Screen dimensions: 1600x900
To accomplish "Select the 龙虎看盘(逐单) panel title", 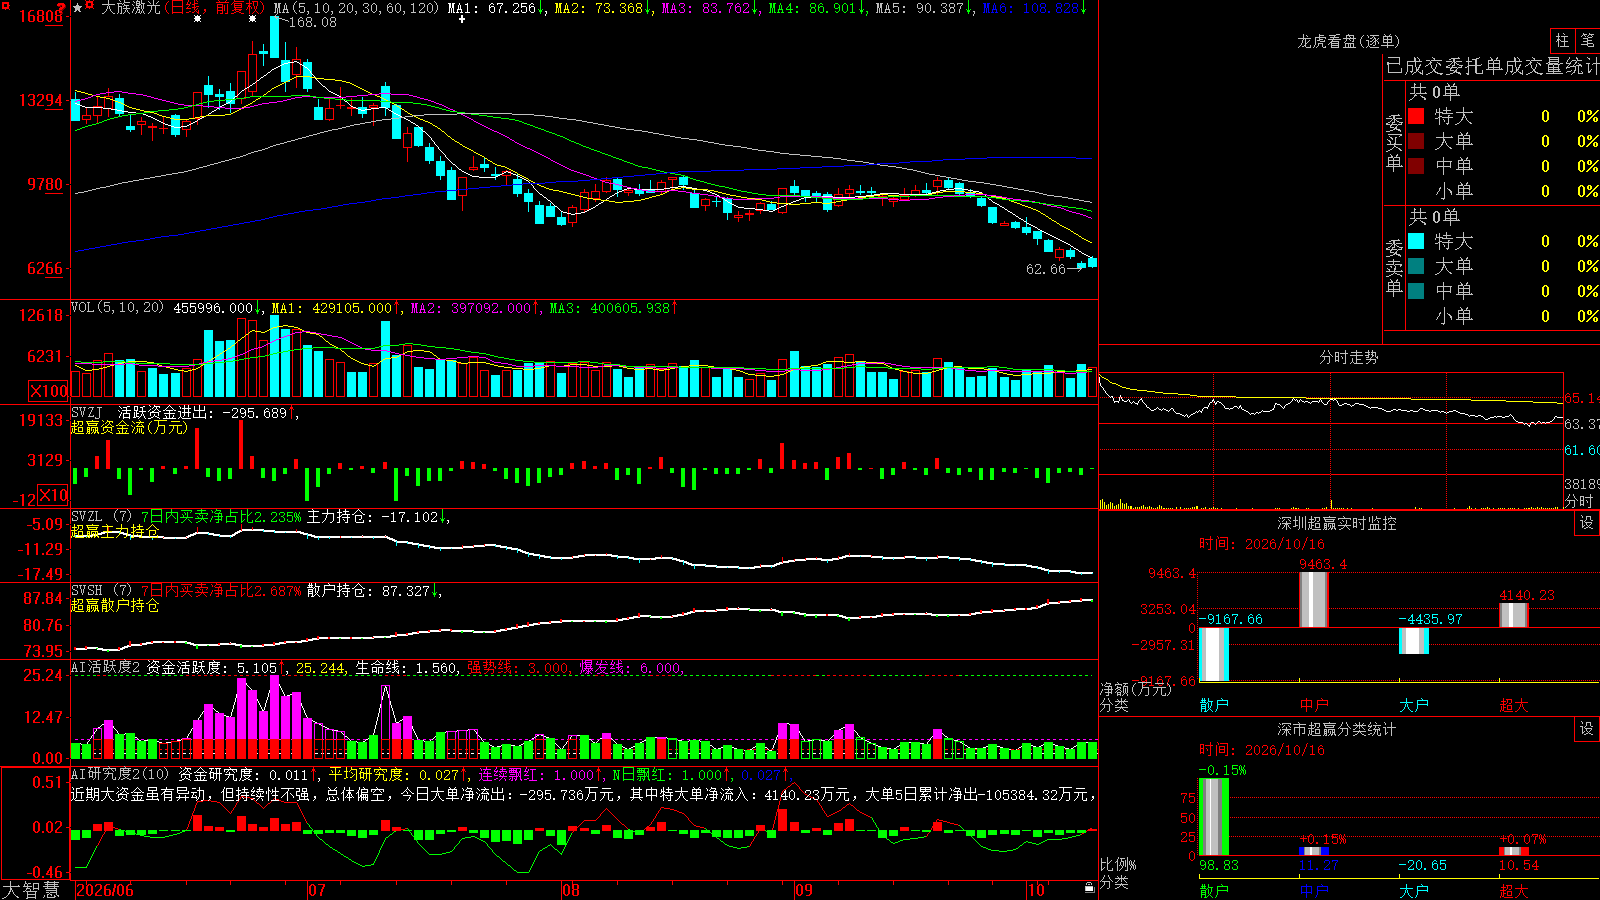I will pyautogui.click(x=1348, y=41).
